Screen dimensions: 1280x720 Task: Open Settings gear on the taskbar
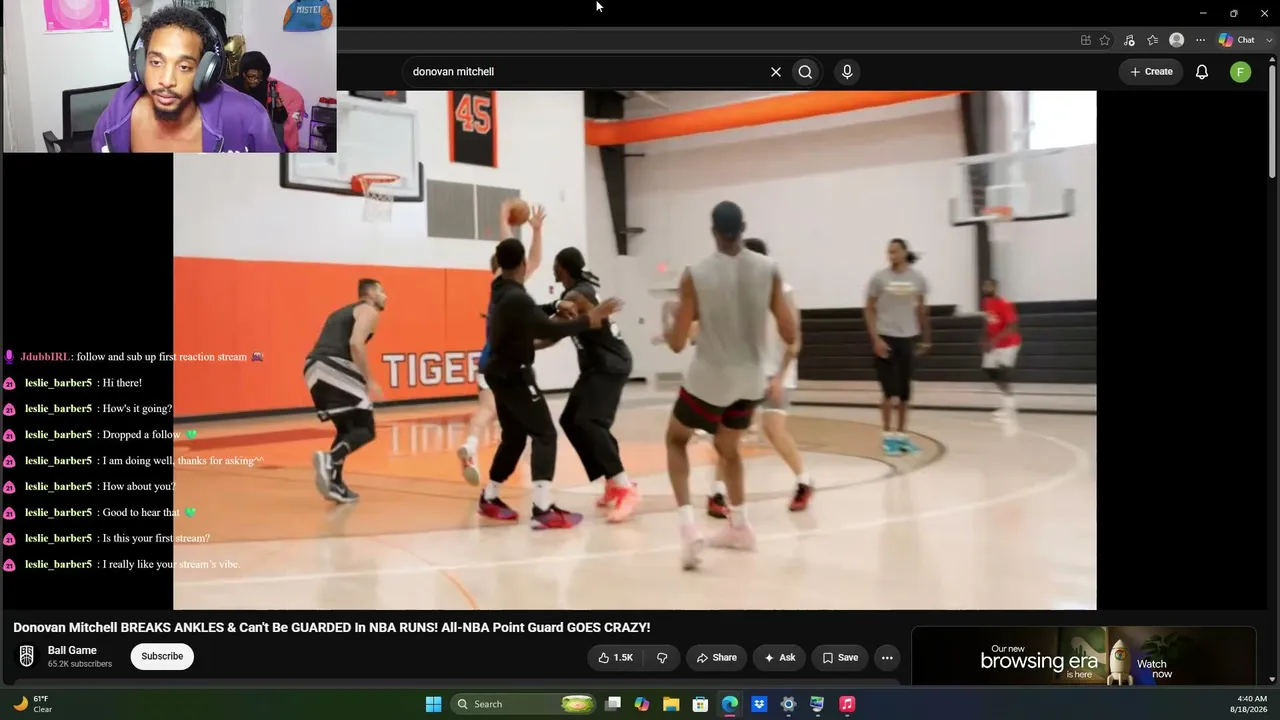point(788,704)
